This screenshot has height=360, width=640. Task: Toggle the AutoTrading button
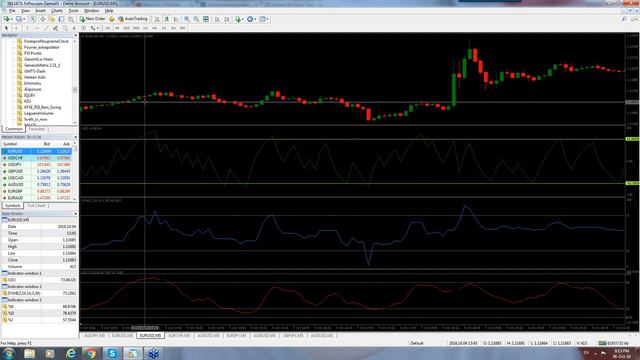pos(133,19)
